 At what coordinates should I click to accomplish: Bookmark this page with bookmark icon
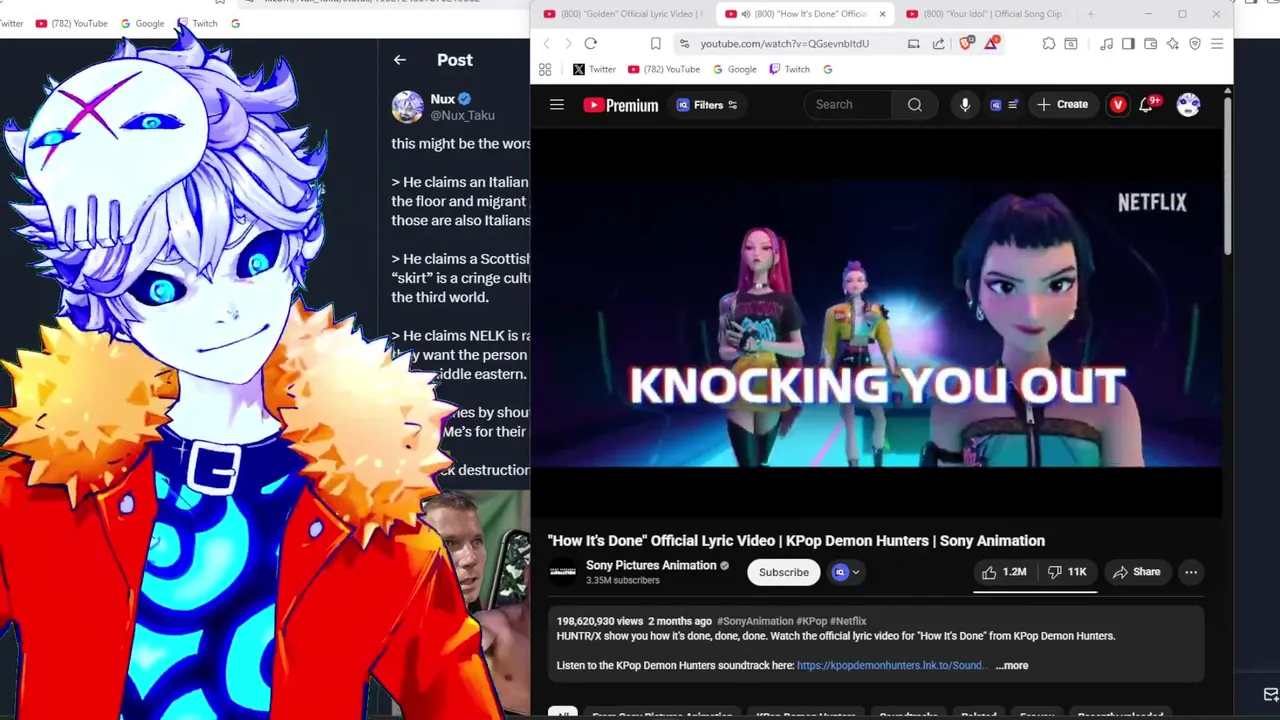655,44
